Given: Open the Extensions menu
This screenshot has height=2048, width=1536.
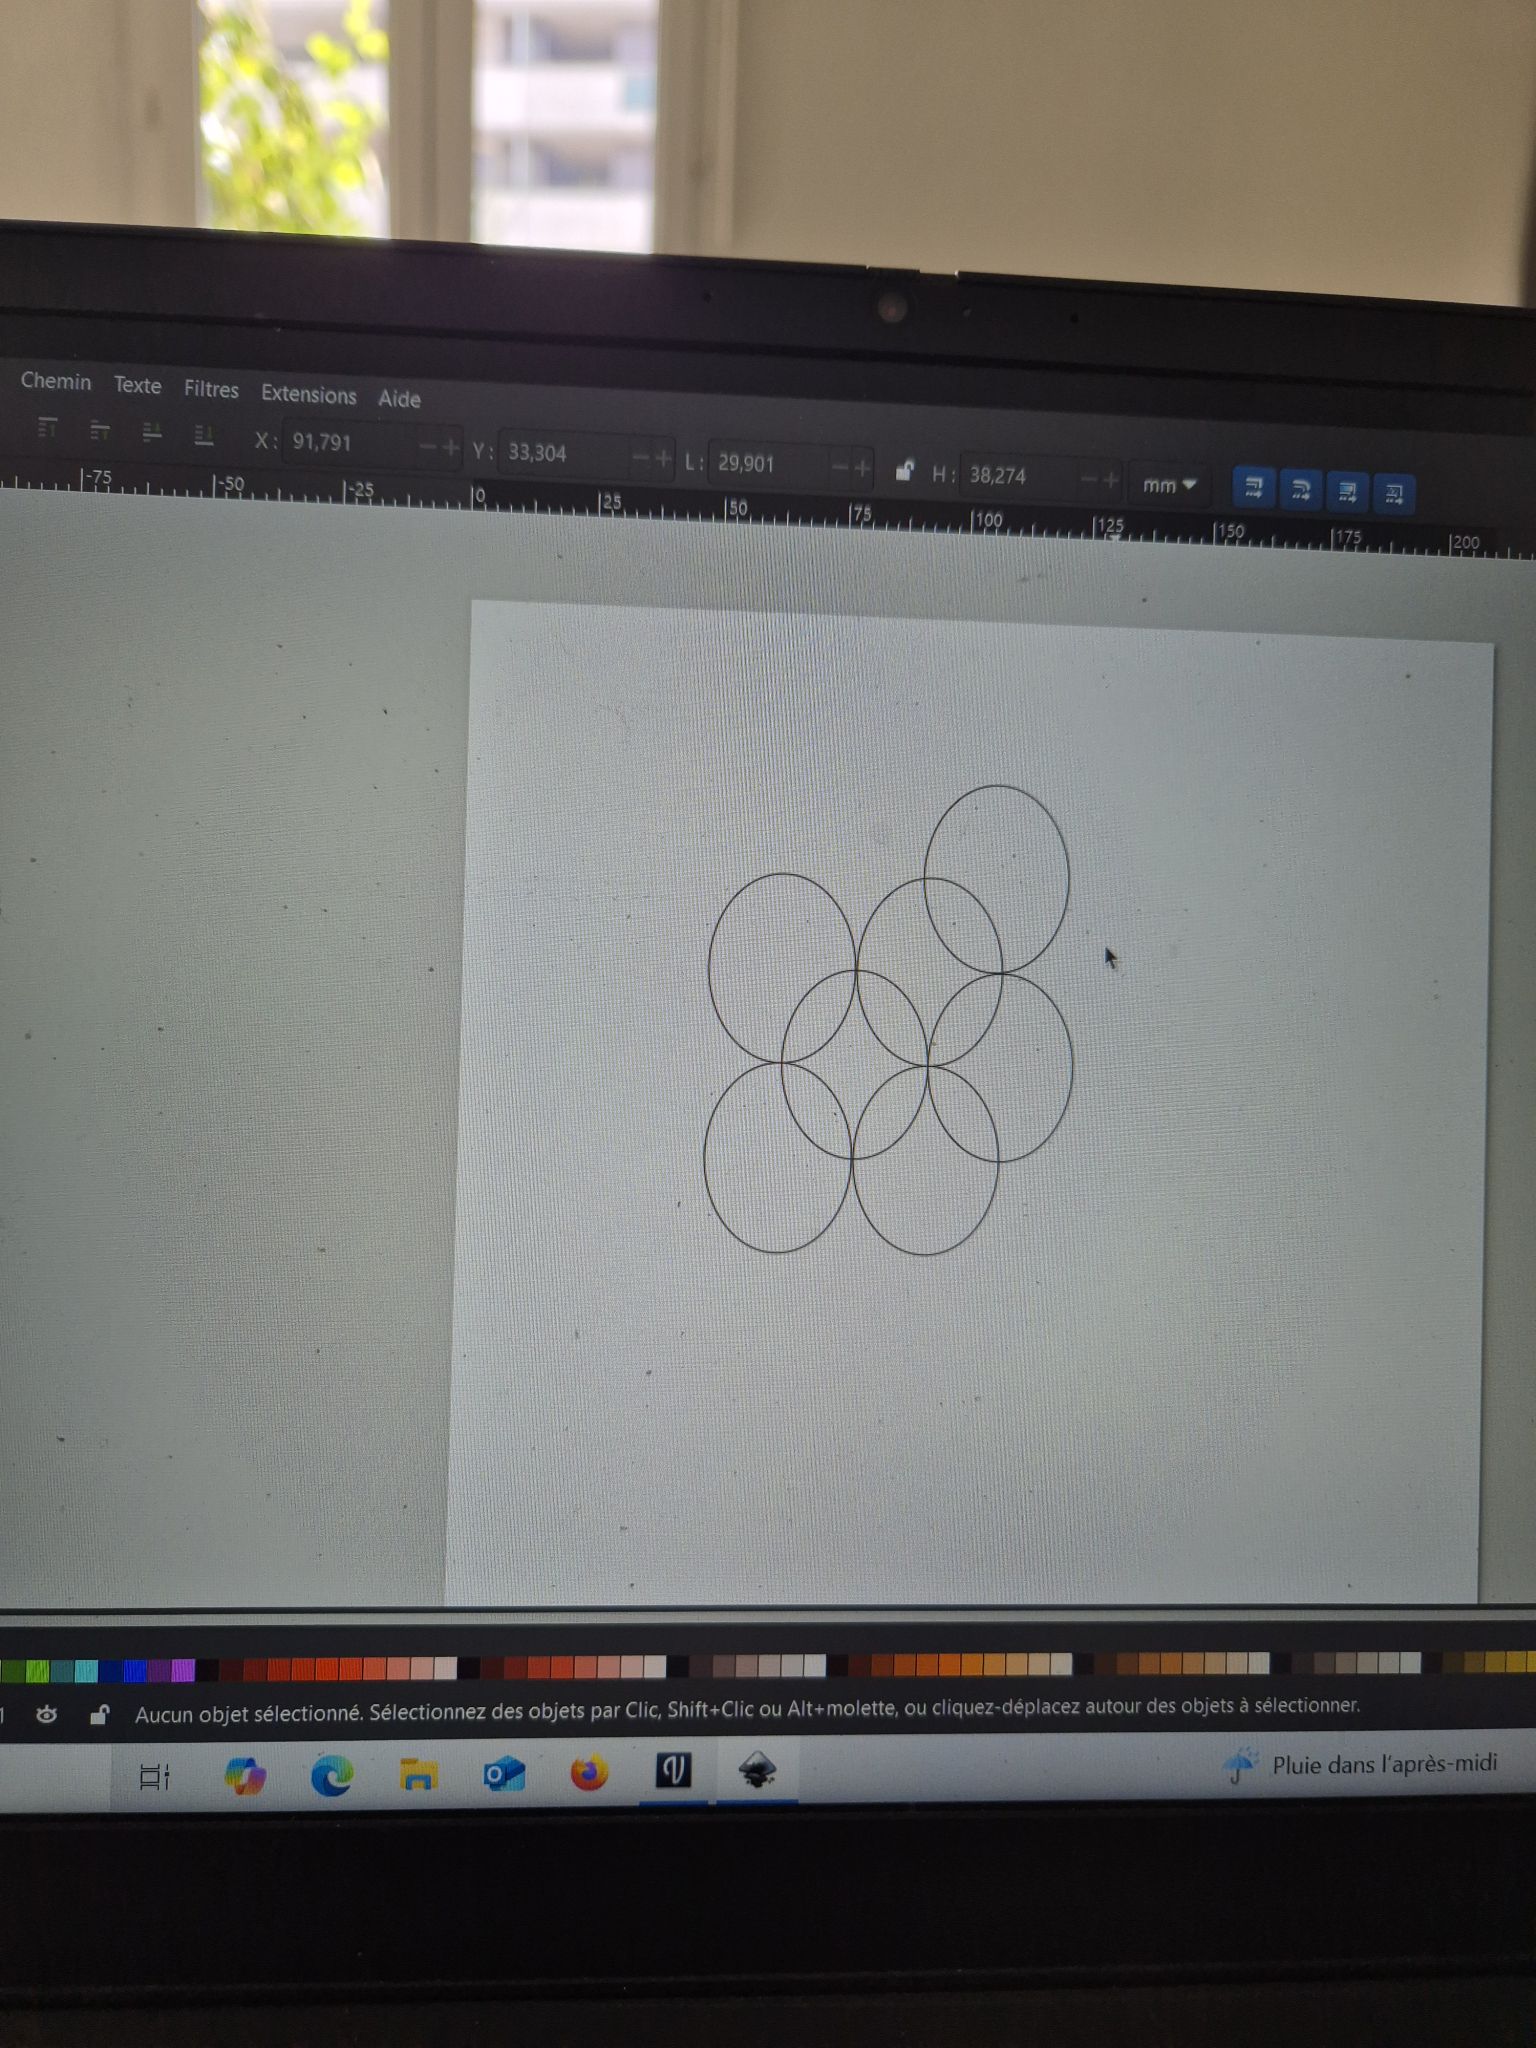Looking at the screenshot, I should pos(308,394).
